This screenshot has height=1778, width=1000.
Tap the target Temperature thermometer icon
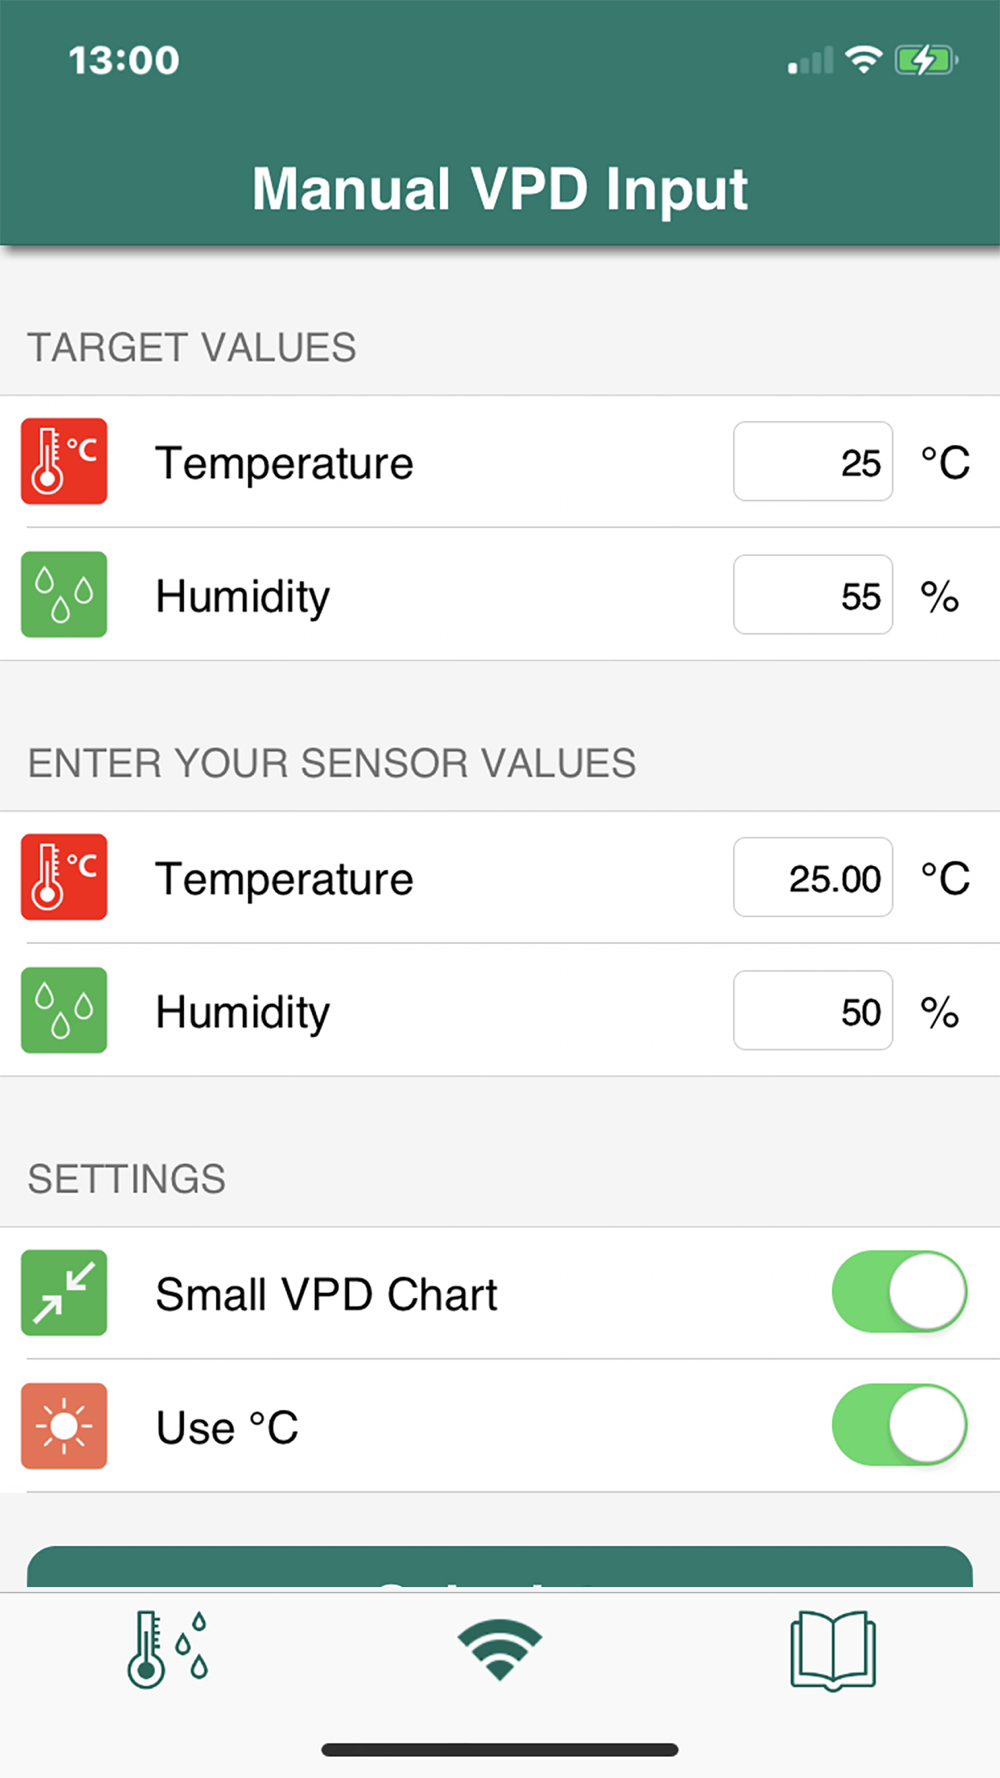pos(64,461)
